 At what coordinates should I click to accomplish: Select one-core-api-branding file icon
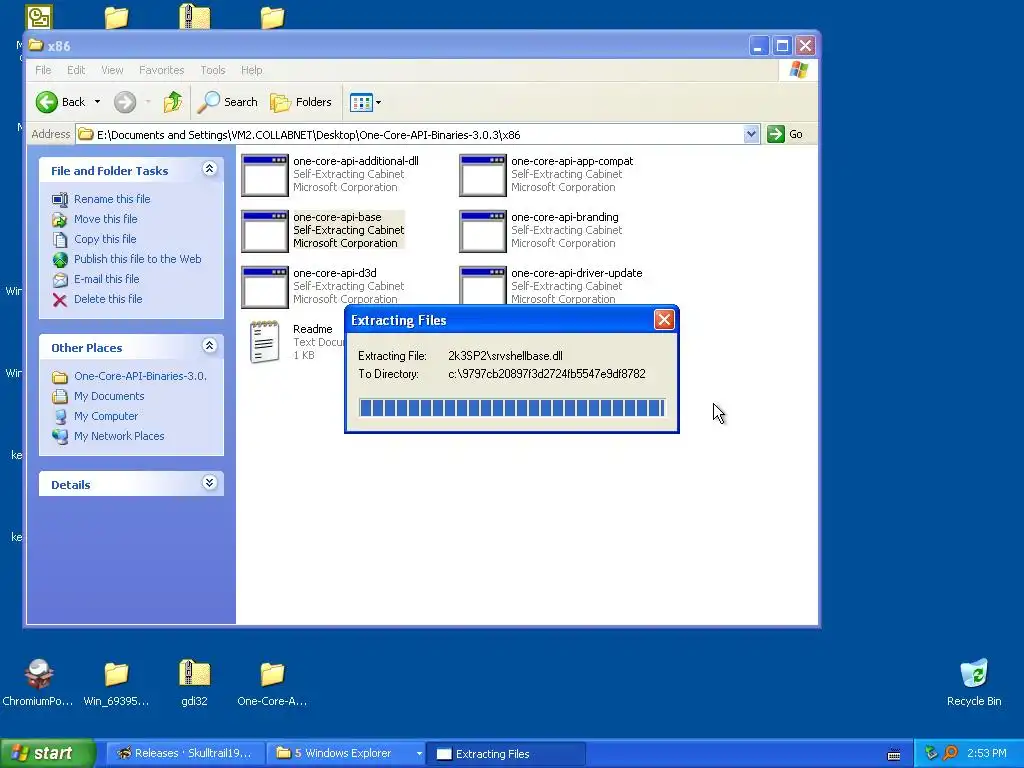click(x=483, y=231)
